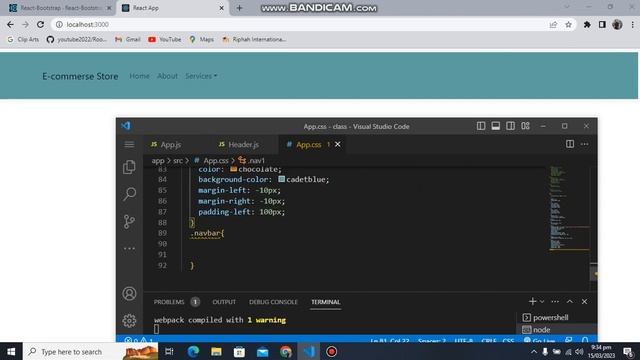Open launch profile dropdown beside new terminal
This screenshot has width=640, height=360.
coord(542,302)
